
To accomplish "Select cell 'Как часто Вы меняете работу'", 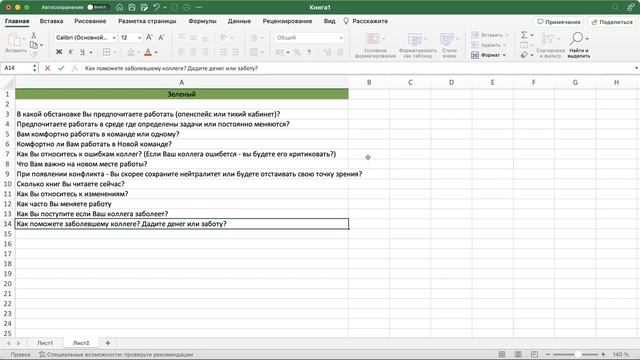I will (x=182, y=204).
